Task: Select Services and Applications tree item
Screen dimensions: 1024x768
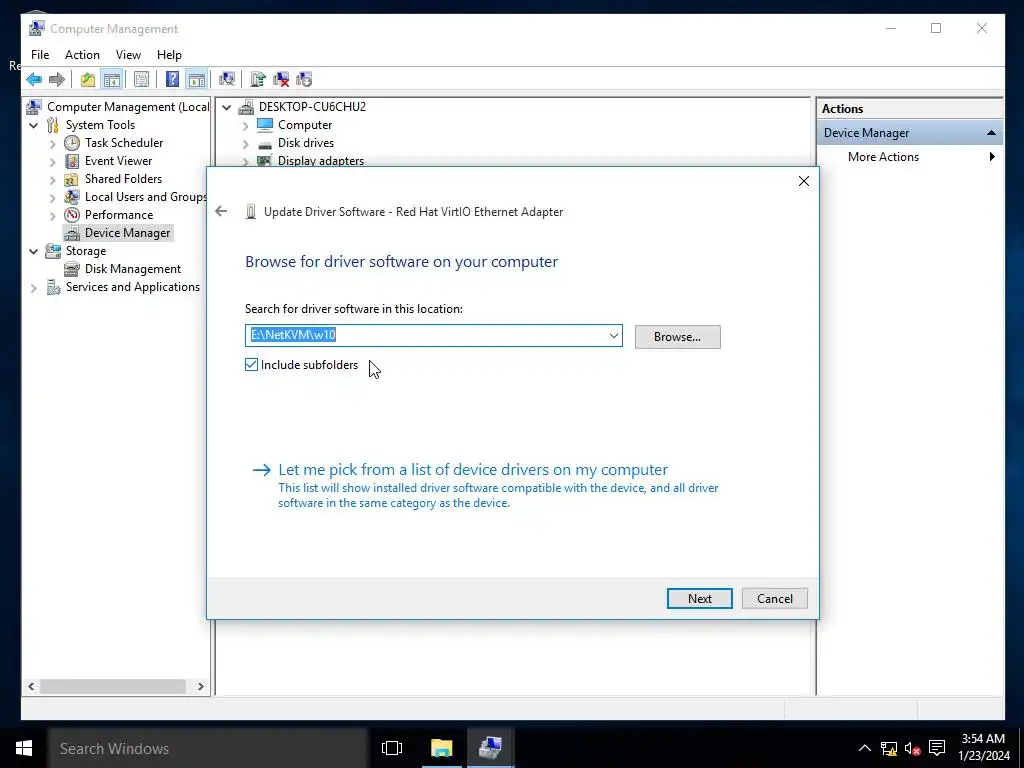Action: (x=133, y=287)
